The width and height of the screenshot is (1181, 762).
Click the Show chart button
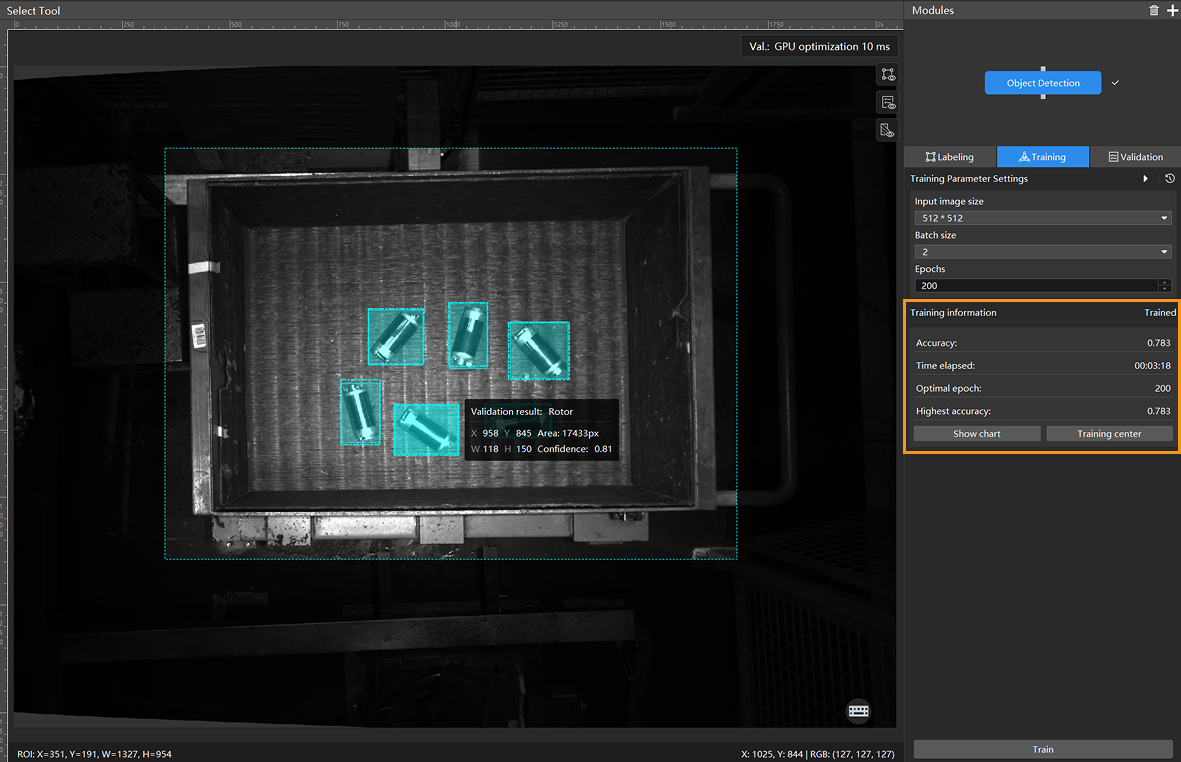click(x=977, y=434)
